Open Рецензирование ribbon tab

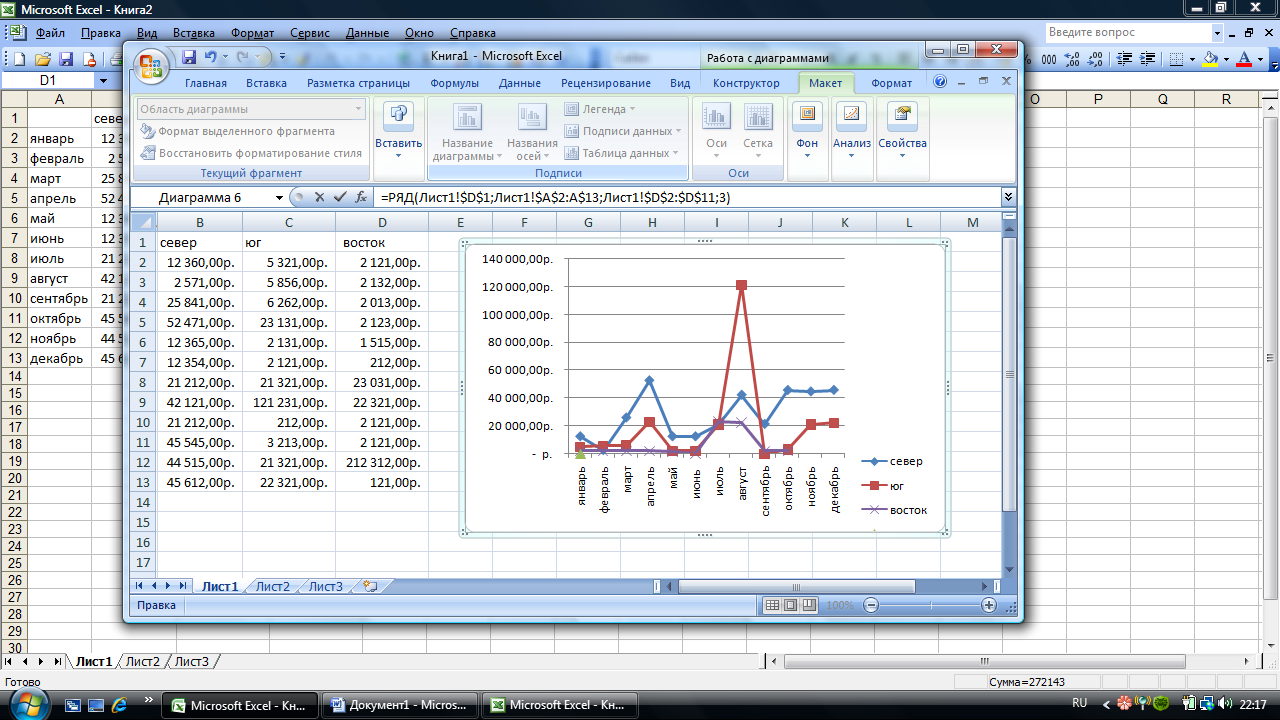point(606,83)
